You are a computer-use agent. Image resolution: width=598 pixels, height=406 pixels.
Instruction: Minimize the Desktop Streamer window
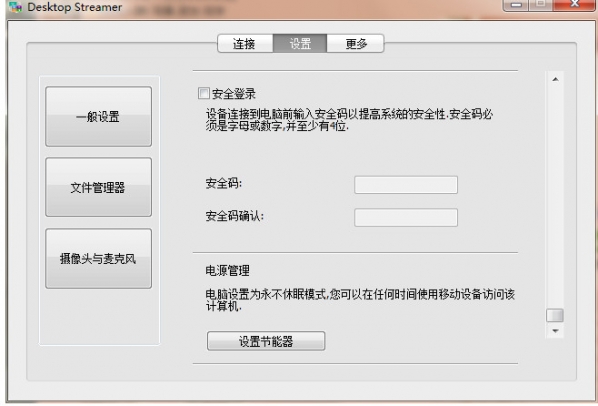[x=516, y=5]
